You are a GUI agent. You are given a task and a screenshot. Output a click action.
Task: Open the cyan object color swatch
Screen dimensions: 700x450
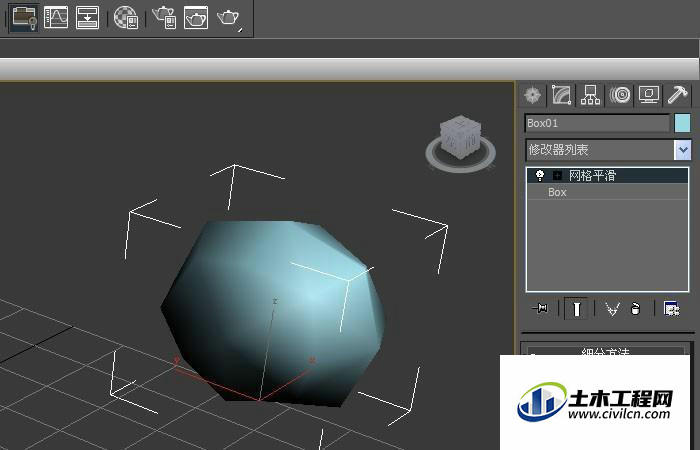tap(682, 123)
